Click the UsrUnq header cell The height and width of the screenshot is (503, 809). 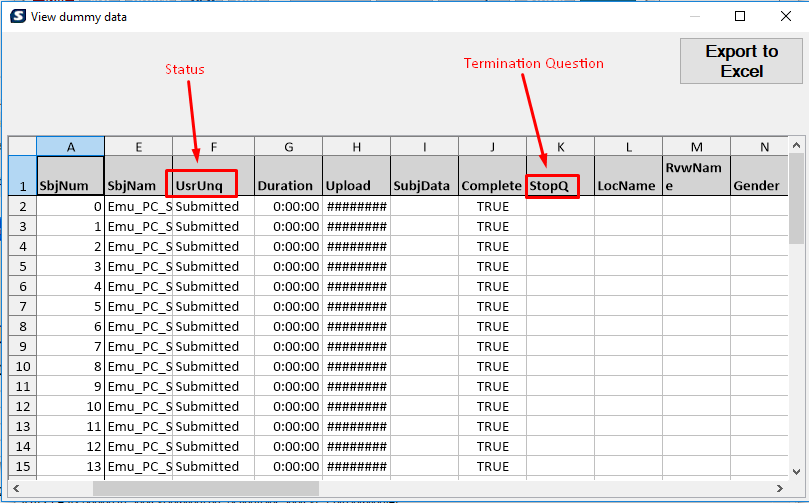click(x=214, y=176)
